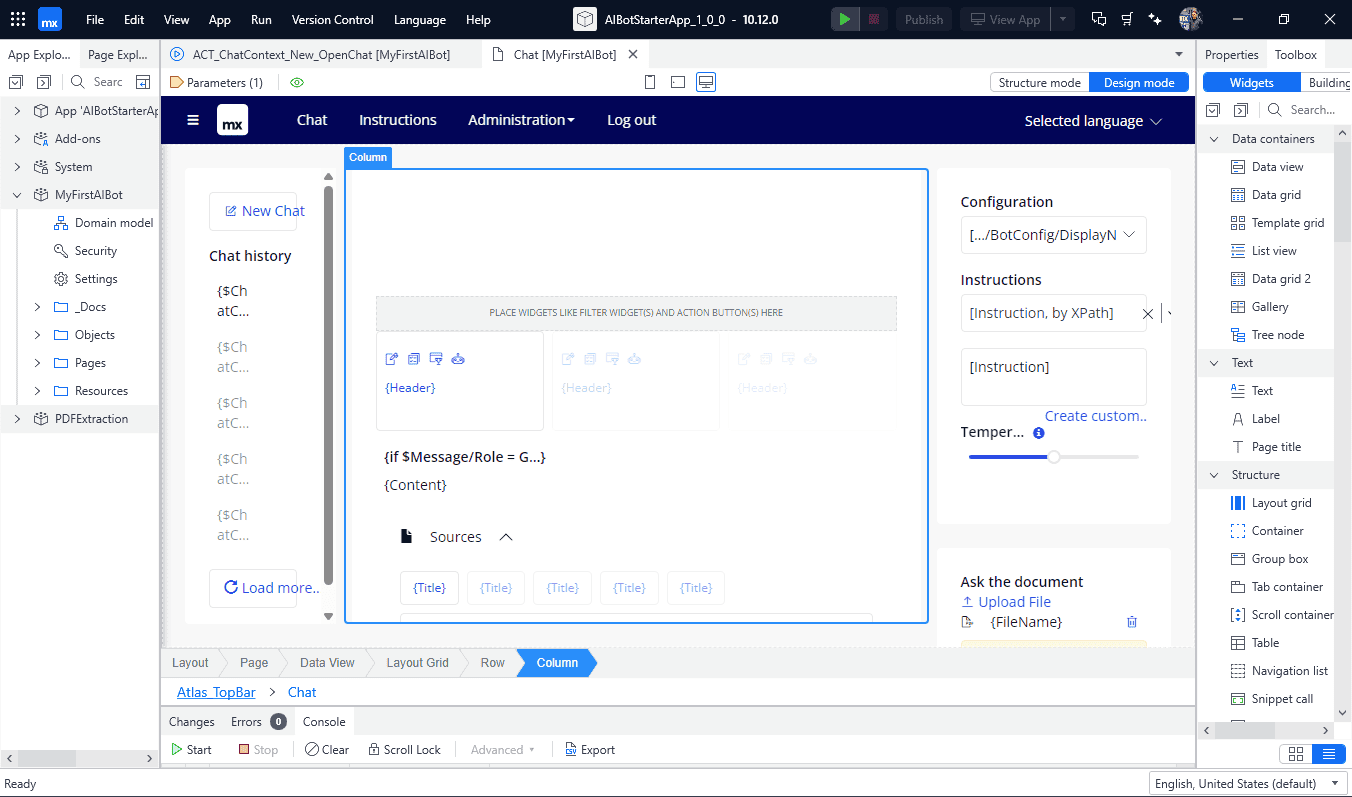Open the app switcher grid icon
Viewport: 1352px width, 797px height.
click(x=18, y=19)
